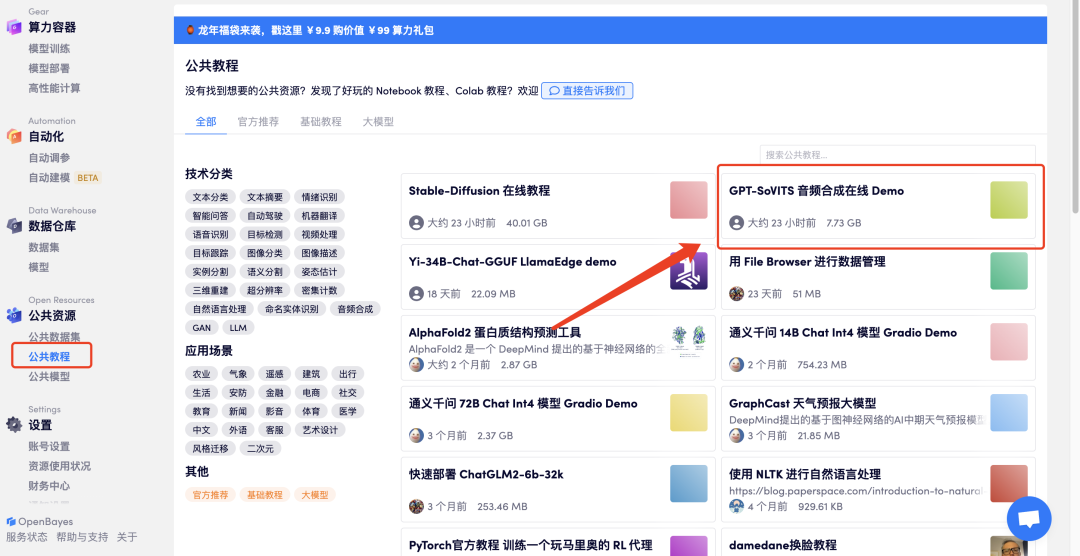This screenshot has height=556, width=1080.
Task: Switch to the 官方推荐 tab
Action: point(258,121)
